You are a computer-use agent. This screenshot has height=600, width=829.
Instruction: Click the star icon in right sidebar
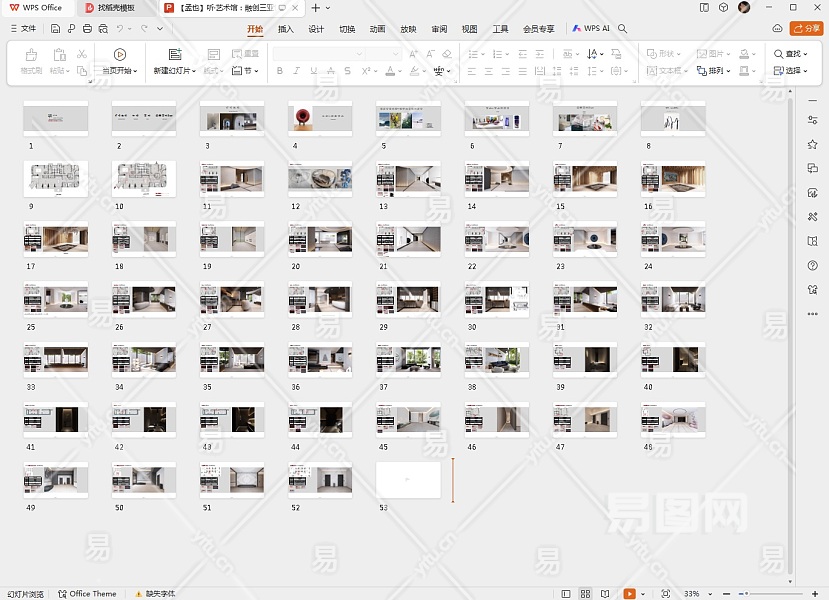(813, 144)
